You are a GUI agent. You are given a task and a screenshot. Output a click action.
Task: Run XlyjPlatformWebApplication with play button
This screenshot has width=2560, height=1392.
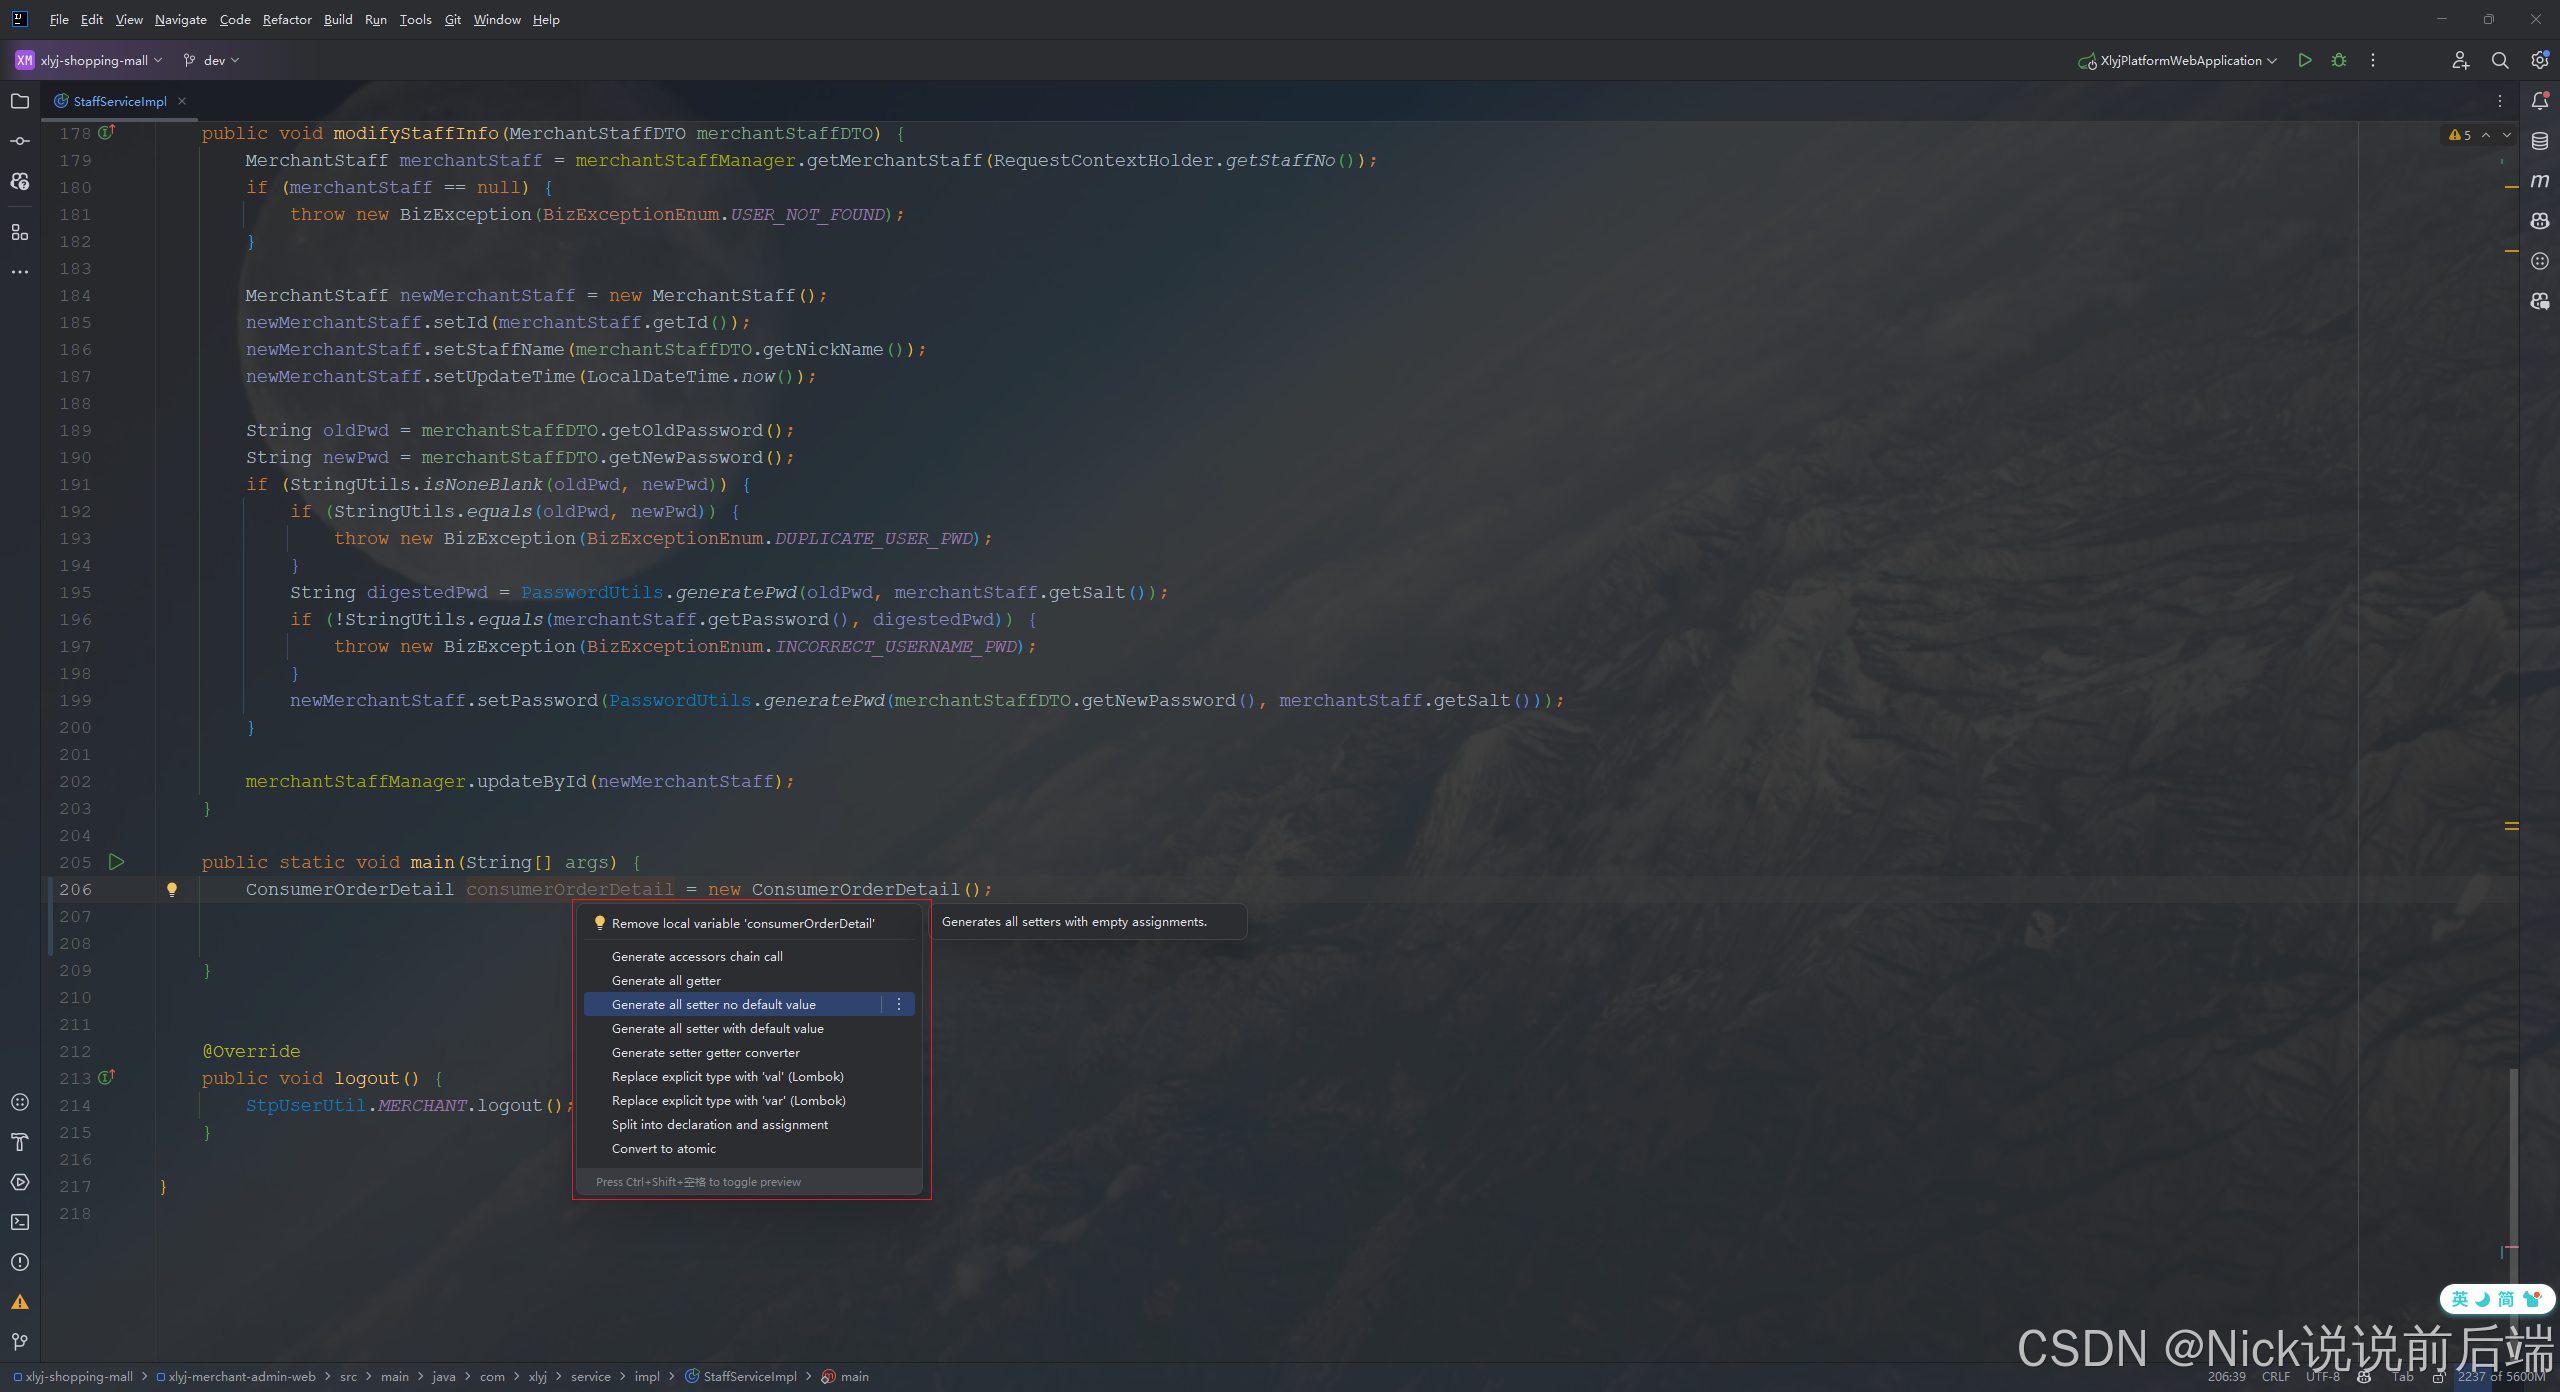[x=2304, y=60]
